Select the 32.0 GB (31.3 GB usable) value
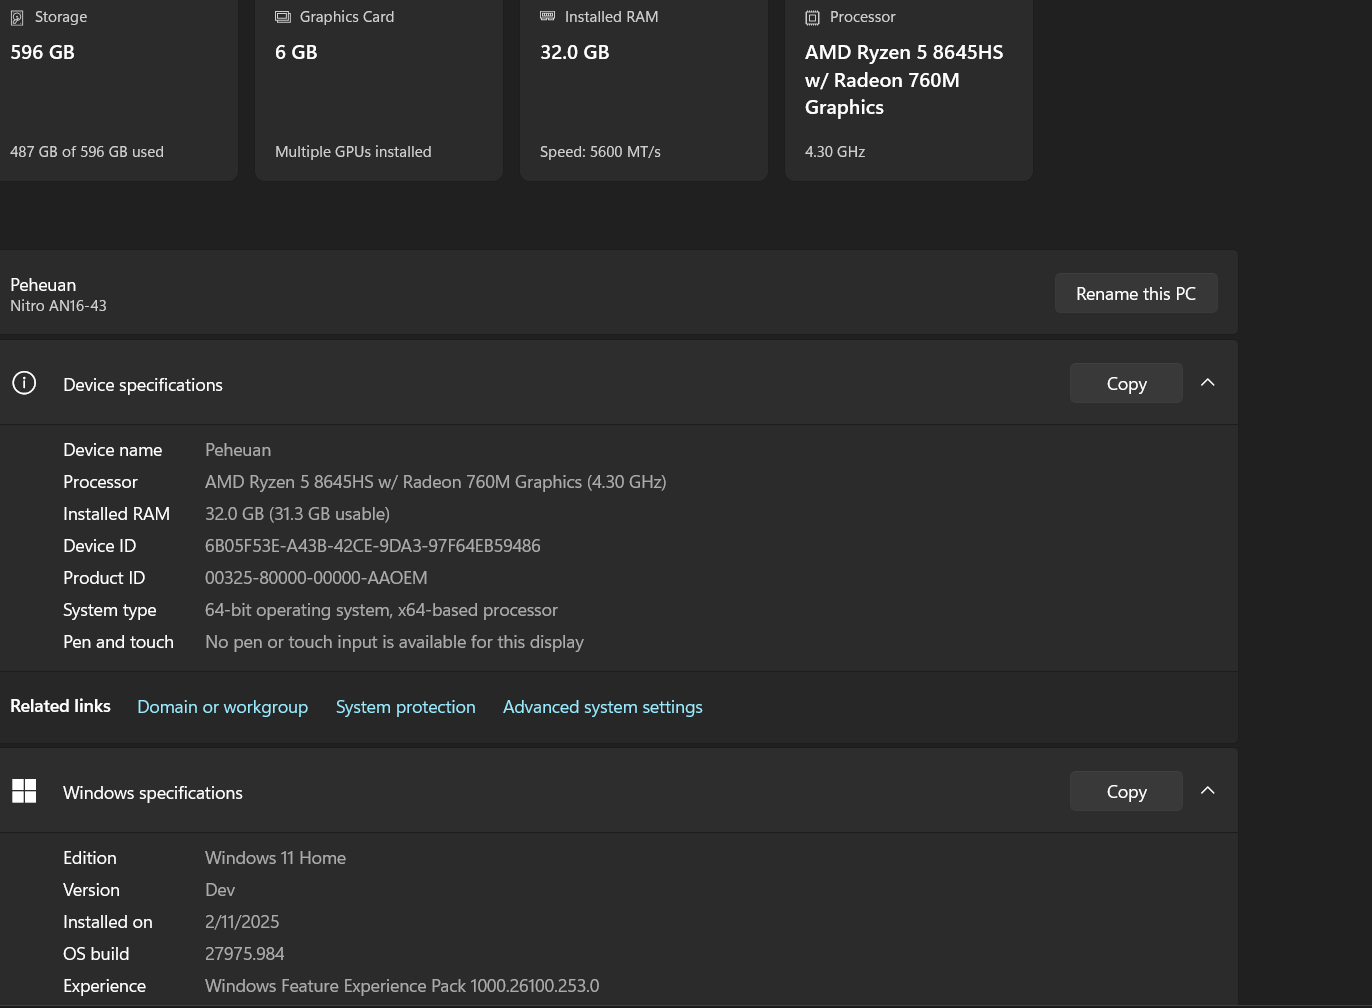 point(297,514)
